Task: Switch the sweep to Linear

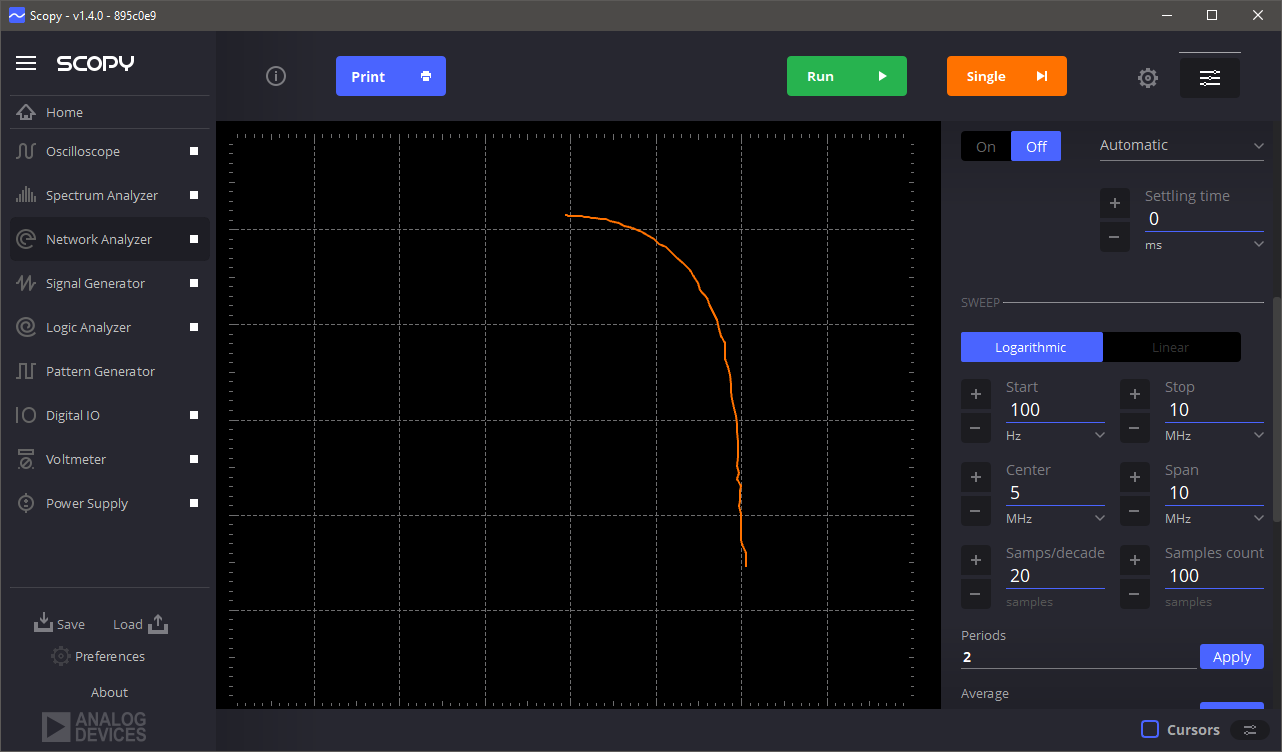Action: click(x=1171, y=347)
